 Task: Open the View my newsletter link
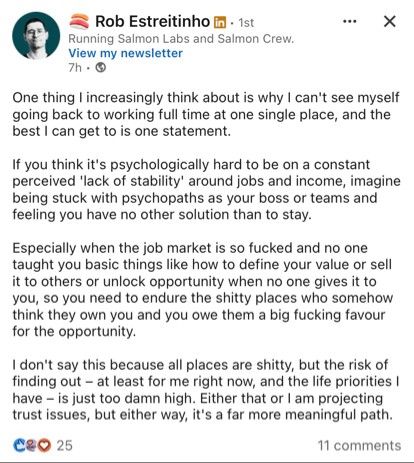[x=125, y=53]
